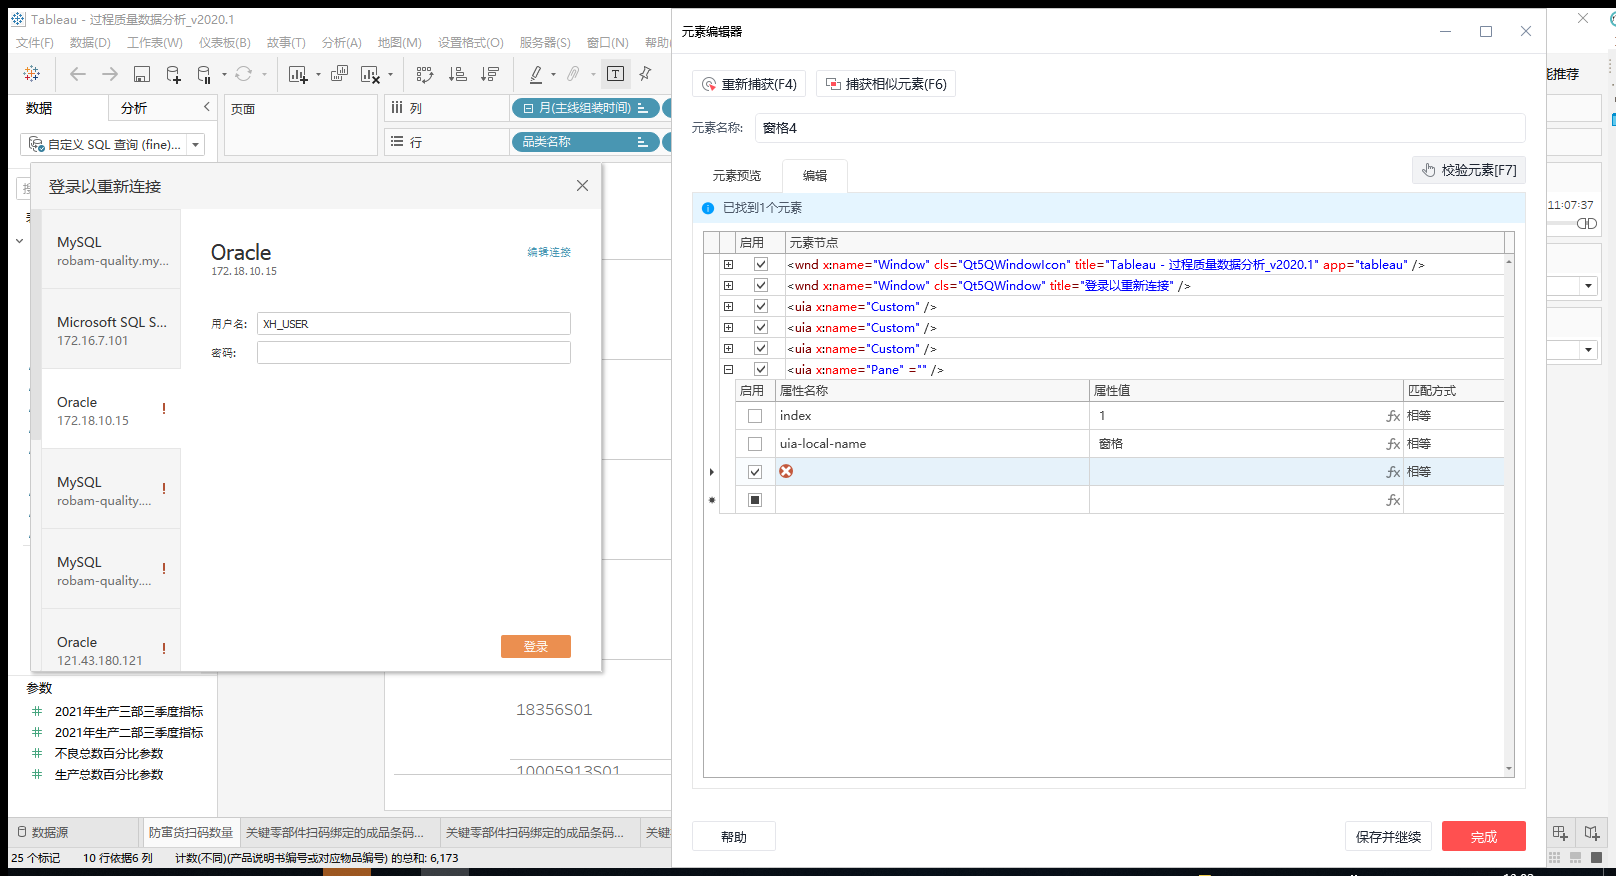Viewport: 1616px width, 876px height.
Task: Click the pin icon in toolbar
Action: click(x=645, y=74)
